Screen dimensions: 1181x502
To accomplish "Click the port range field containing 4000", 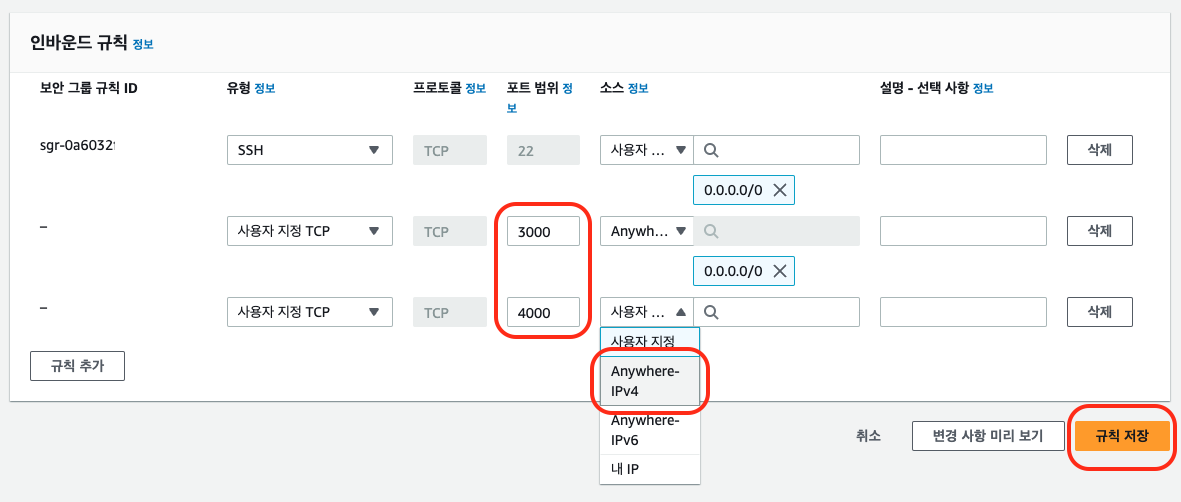I will pos(543,312).
